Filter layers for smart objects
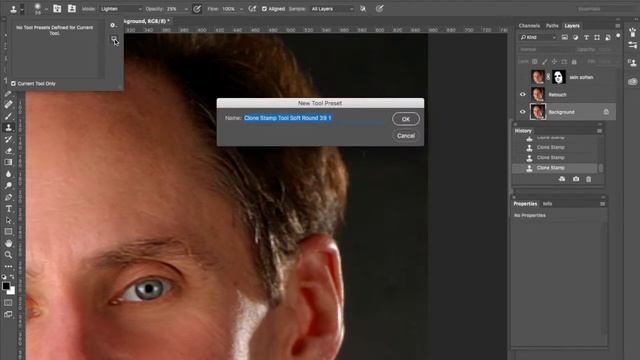Image resolution: width=640 pixels, height=360 pixels. click(608, 37)
